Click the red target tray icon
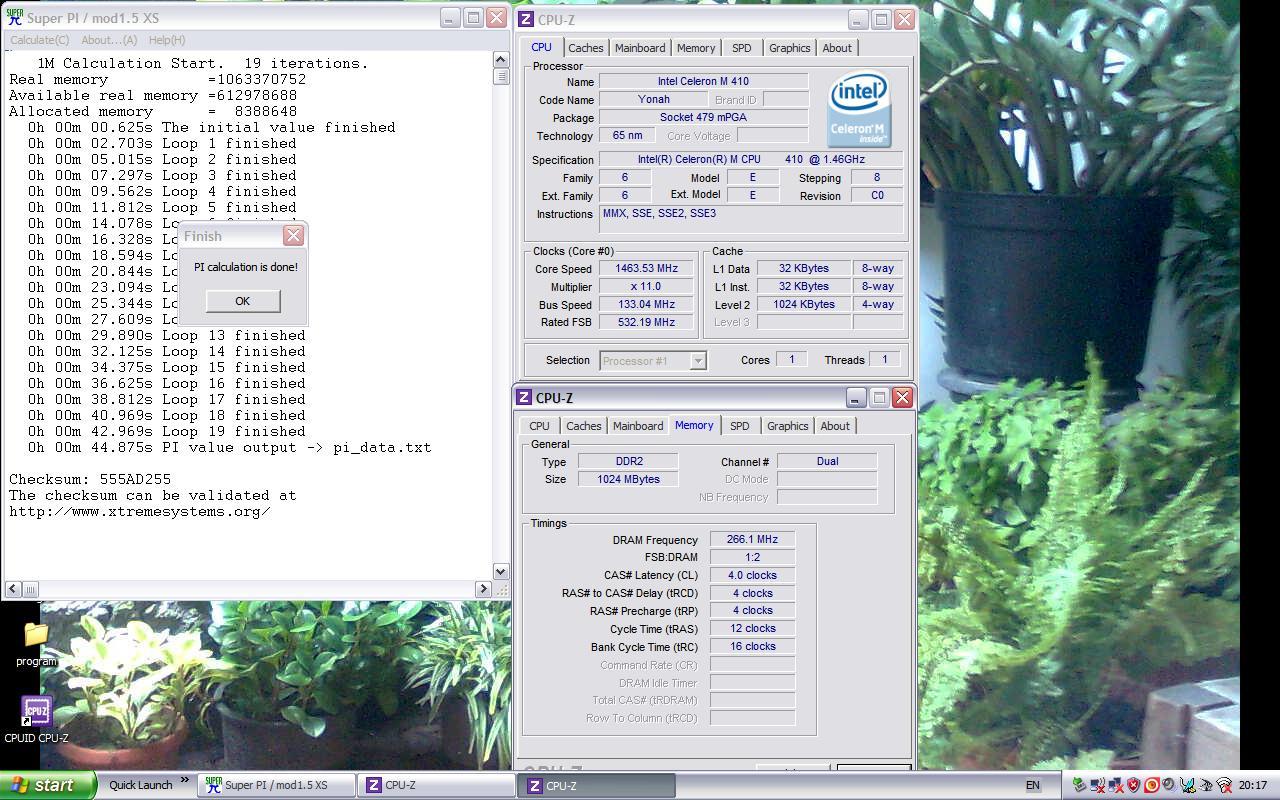1280x800 pixels. pos(1152,786)
